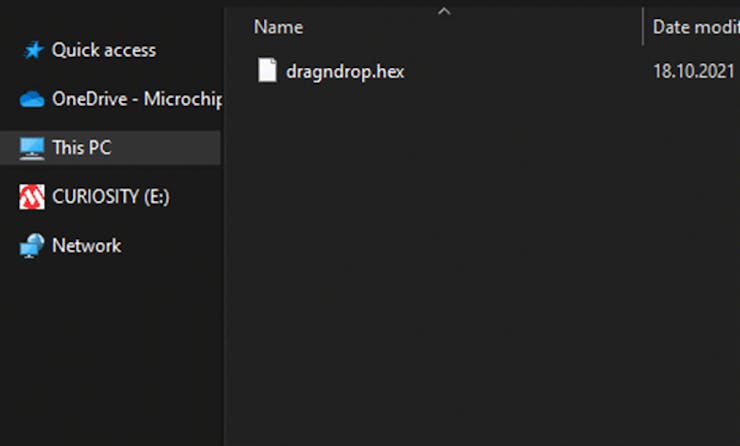Click the Network globe icon
The width and height of the screenshot is (740, 446).
click(x=33, y=246)
